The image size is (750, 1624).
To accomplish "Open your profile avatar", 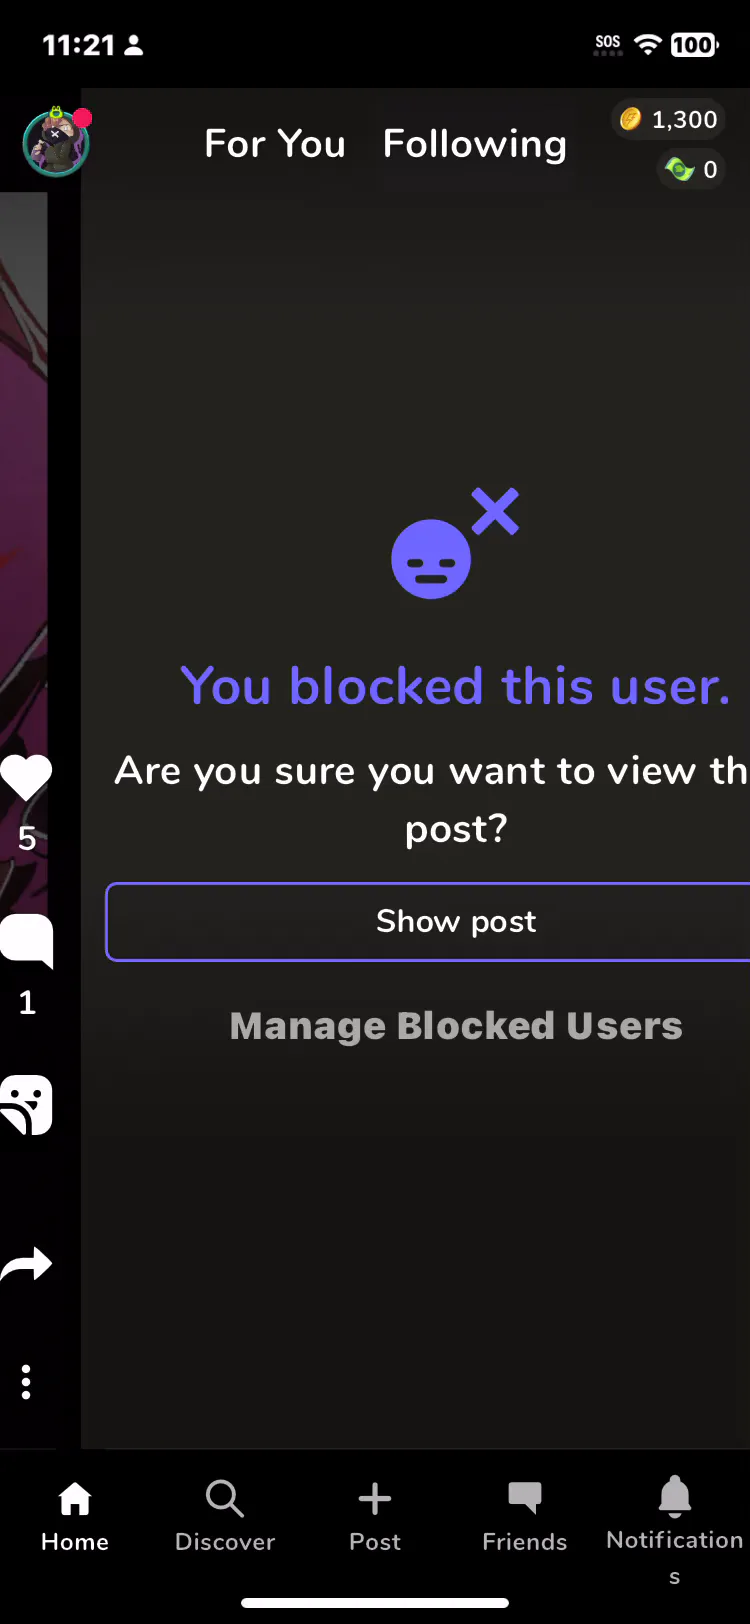I will point(56,143).
